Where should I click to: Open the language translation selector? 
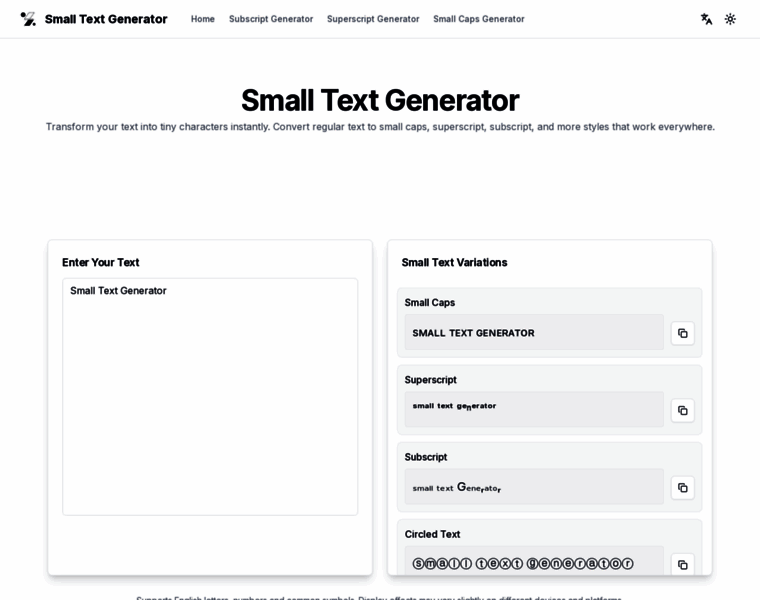coord(706,19)
